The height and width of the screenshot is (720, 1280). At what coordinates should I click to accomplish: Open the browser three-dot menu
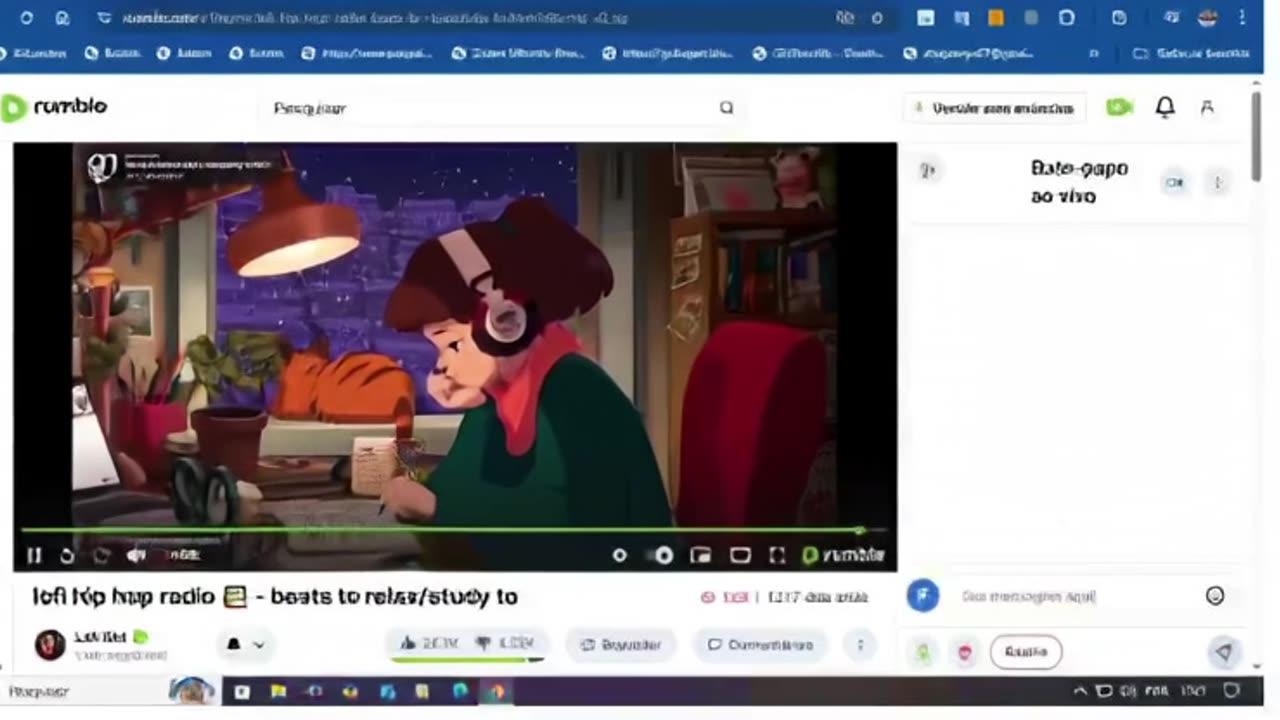pos(1243,18)
